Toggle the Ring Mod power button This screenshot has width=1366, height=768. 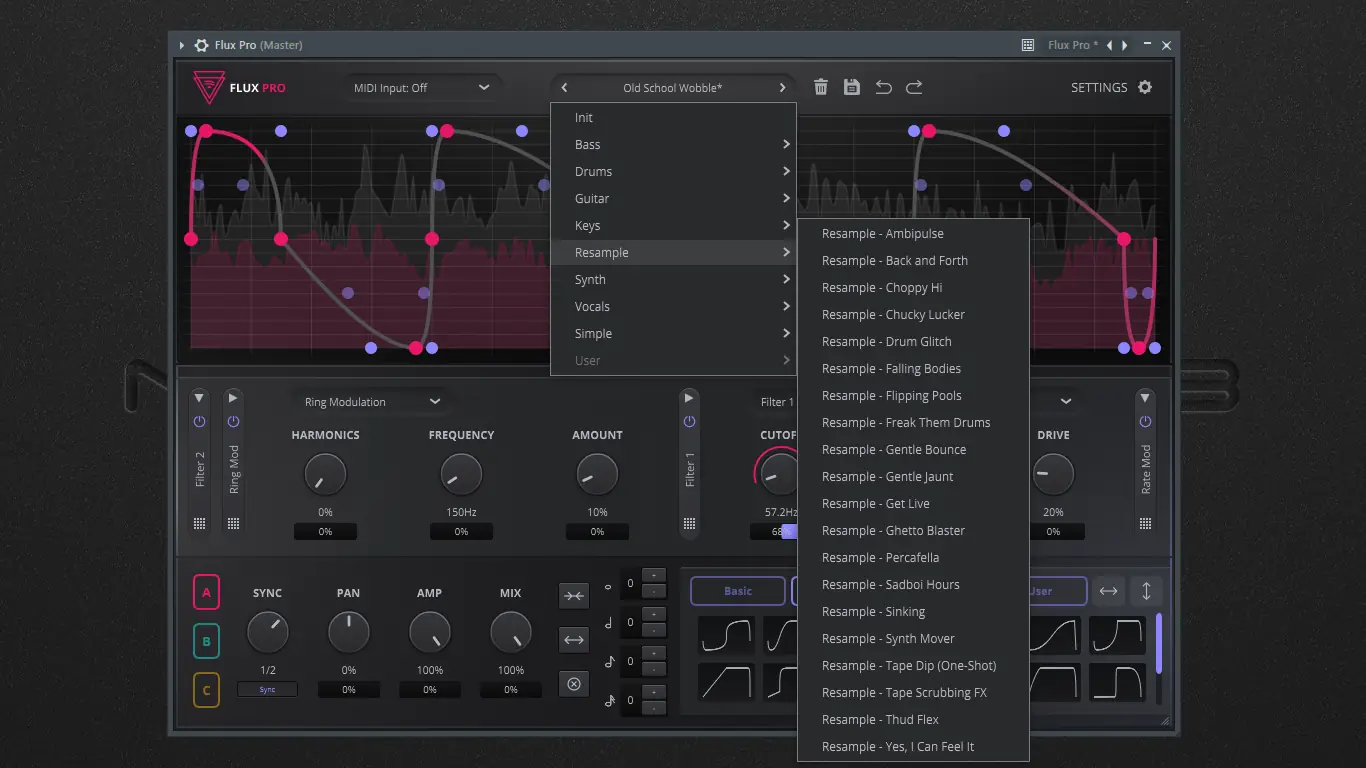click(233, 422)
